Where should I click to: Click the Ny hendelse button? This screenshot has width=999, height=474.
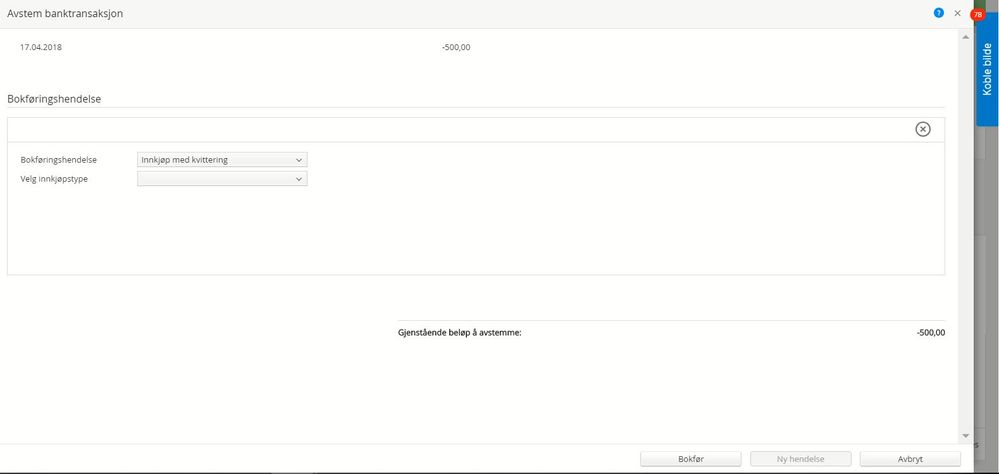pyautogui.click(x=800, y=459)
